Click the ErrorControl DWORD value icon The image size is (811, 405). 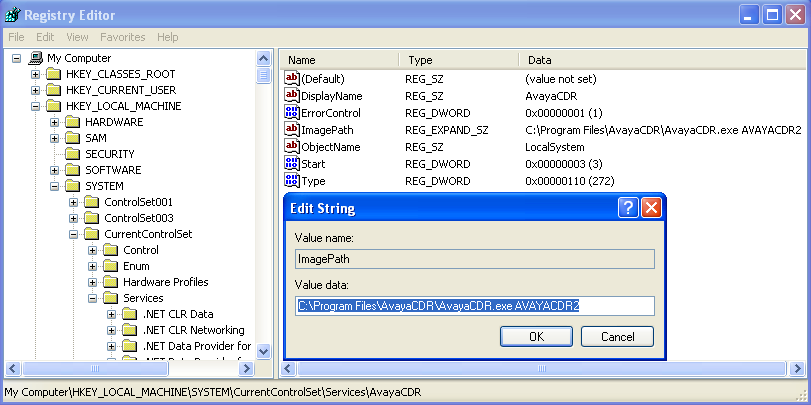coord(293,113)
